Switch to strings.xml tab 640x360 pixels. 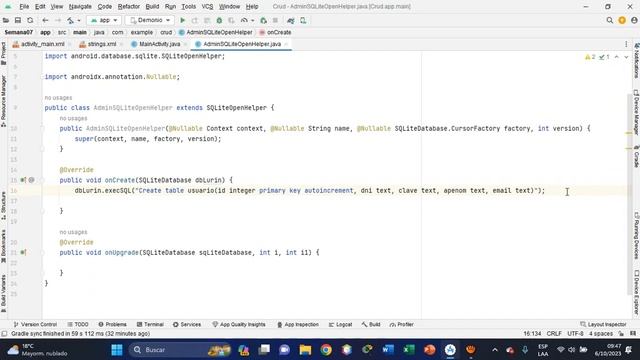coord(102,44)
